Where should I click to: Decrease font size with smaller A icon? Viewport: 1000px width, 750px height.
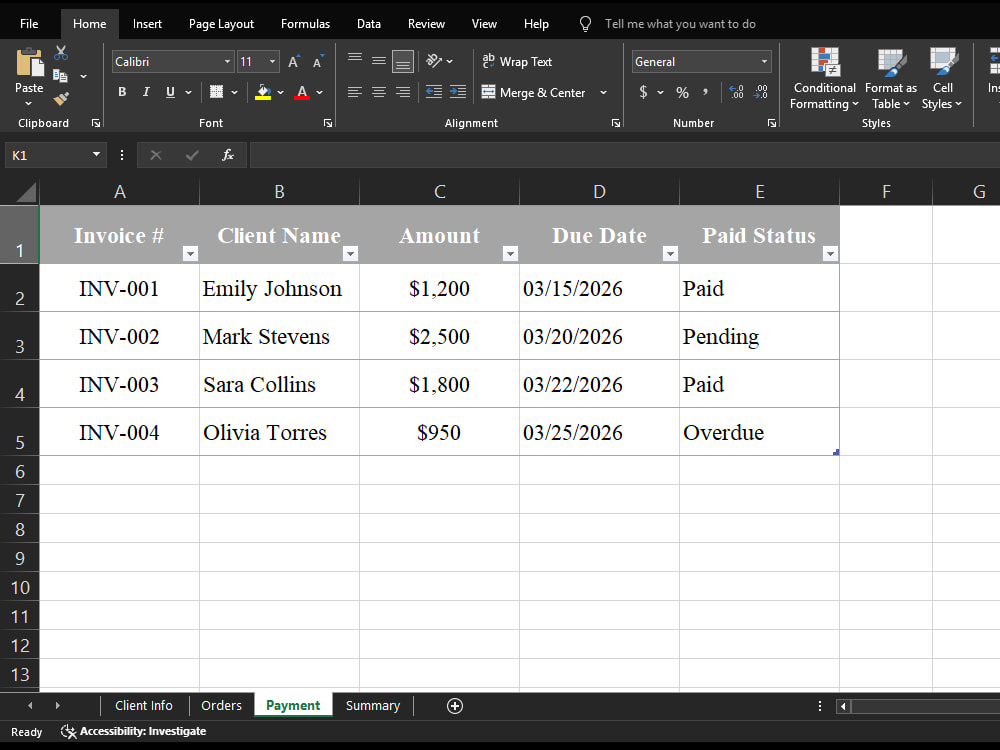coord(317,62)
